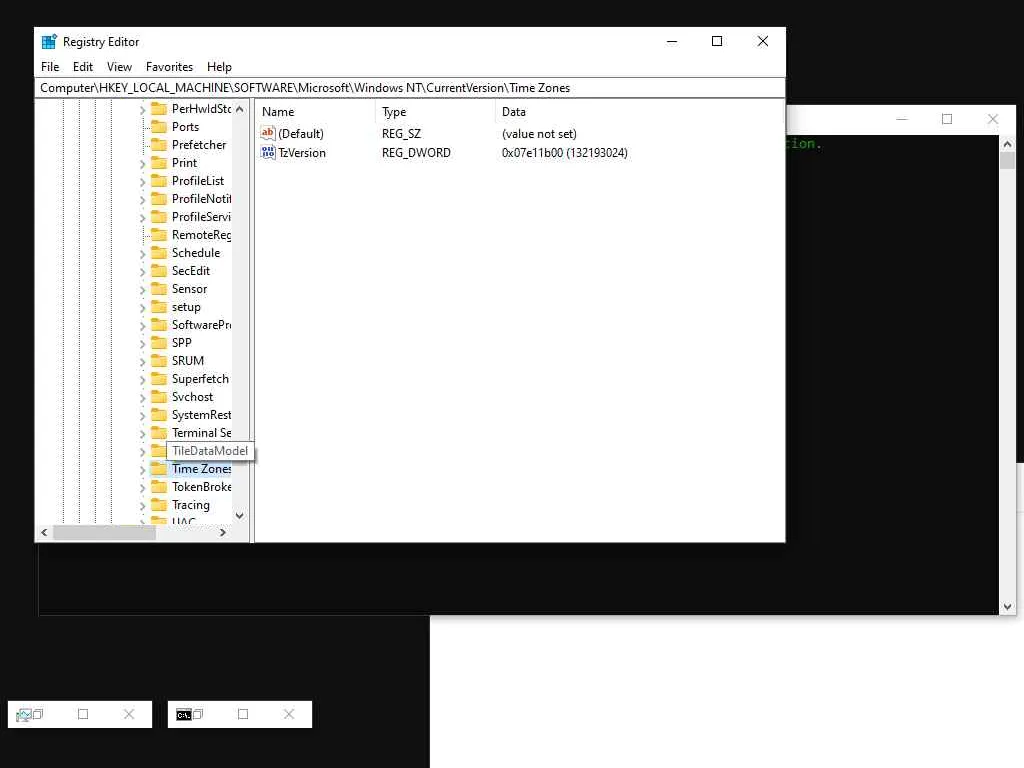
Task: Click the SRUM folder icon
Action: [159, 360]
